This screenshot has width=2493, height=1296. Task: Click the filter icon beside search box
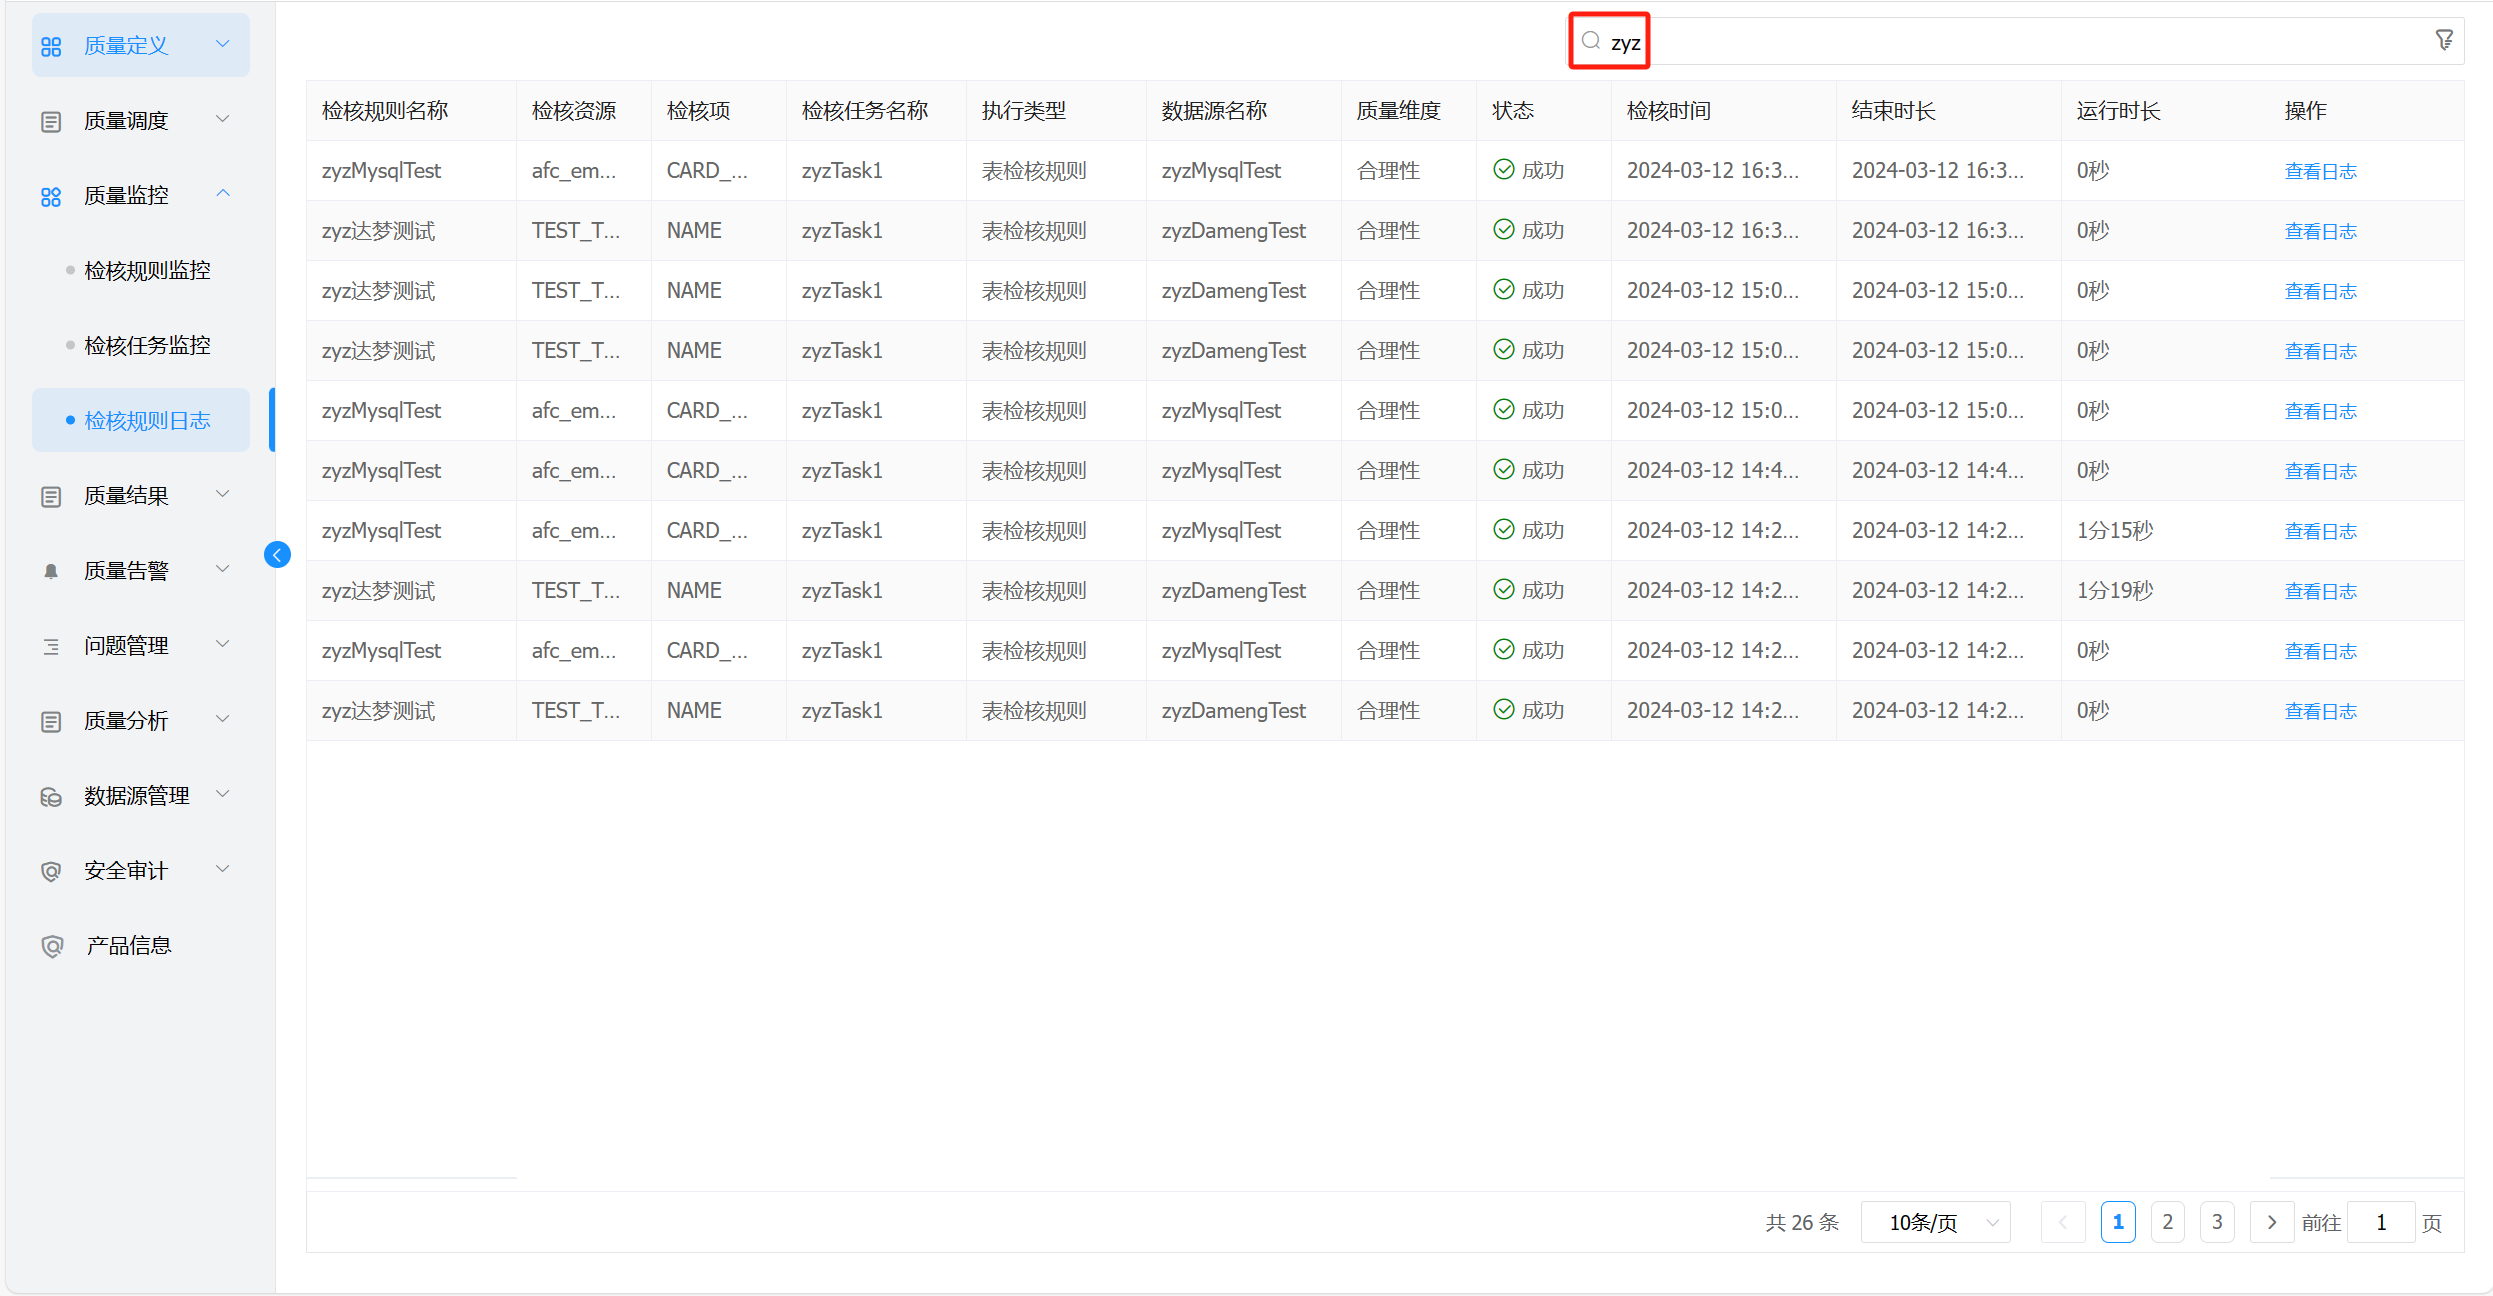tap(2443, 40)
